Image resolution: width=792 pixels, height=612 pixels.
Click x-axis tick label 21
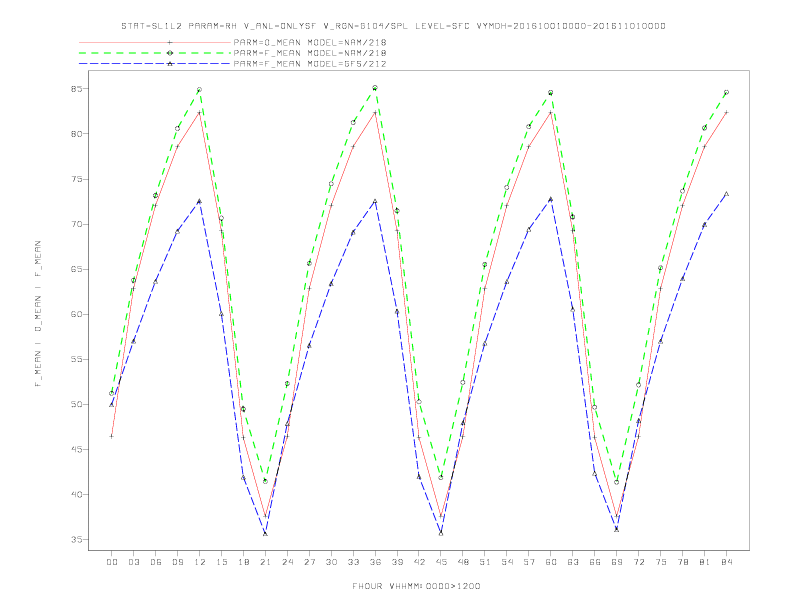[265, 562]
